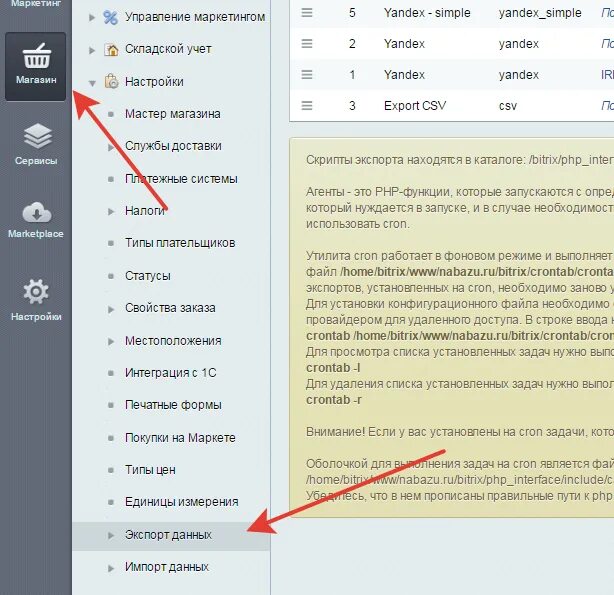Click the csv file cell
The width and height of the screenshot is (614, 595).
pos(508,106)
